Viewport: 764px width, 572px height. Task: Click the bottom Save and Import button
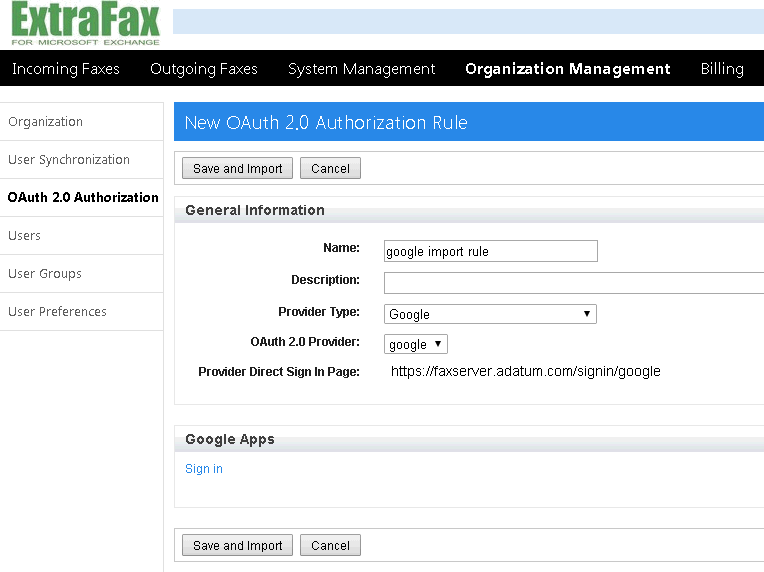tap(237, 545)
